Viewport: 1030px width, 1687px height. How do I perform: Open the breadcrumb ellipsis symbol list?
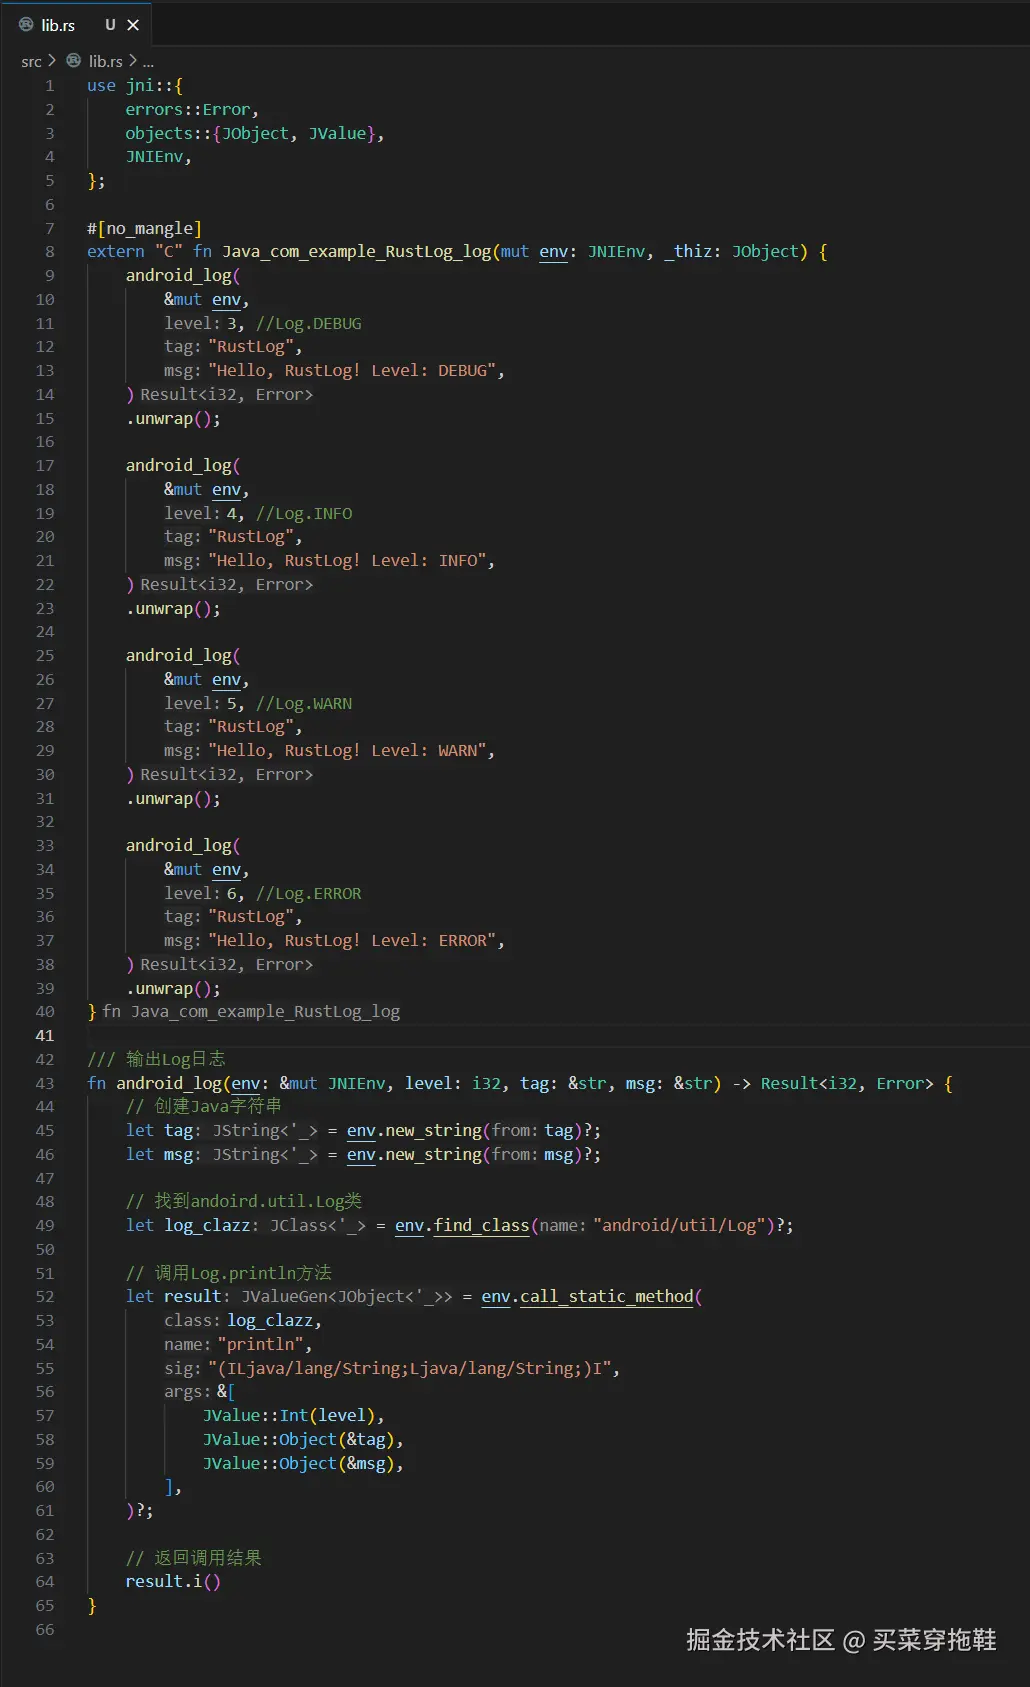click(x=148, y=62)
